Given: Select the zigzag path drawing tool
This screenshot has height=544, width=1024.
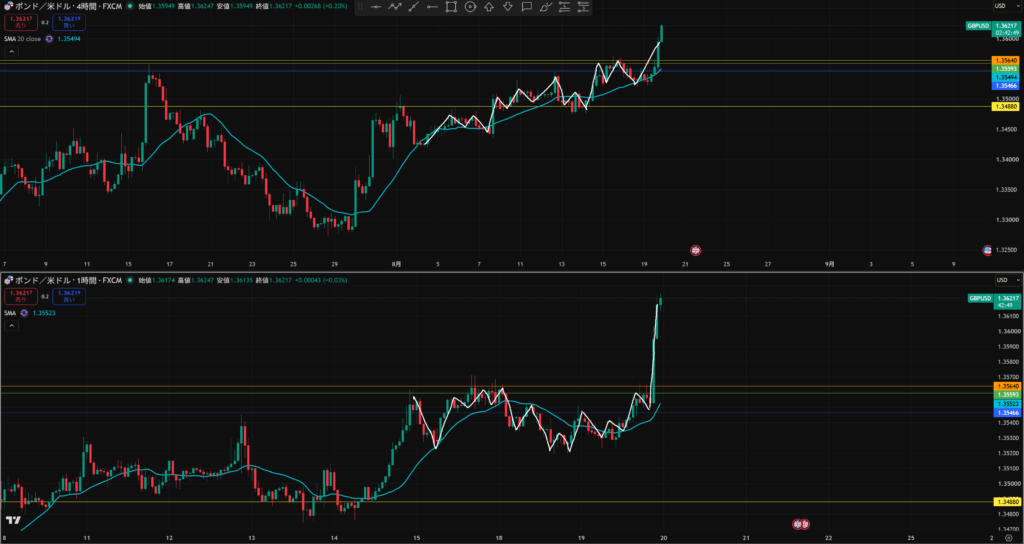Looking at the screenshot, I should point(394,7).
